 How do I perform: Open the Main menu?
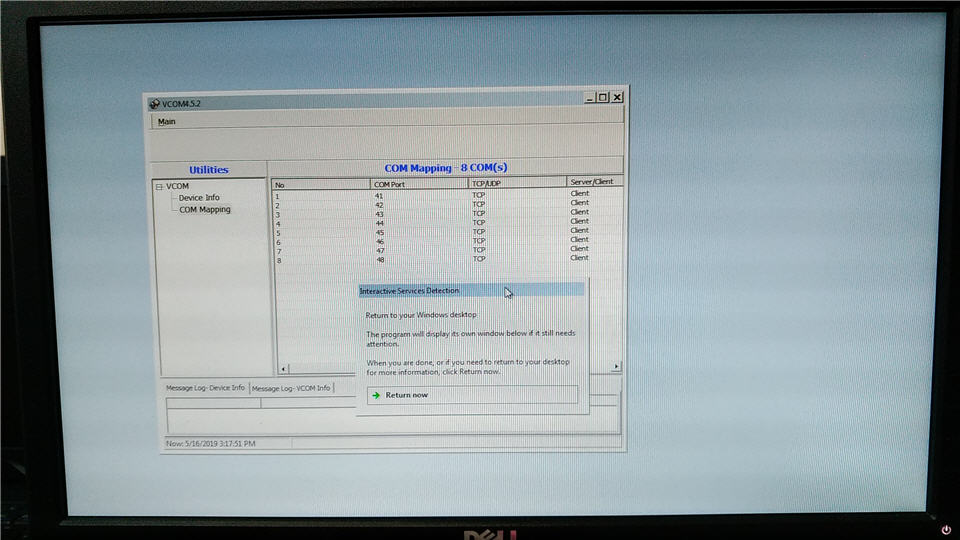[x=167, y=122]
